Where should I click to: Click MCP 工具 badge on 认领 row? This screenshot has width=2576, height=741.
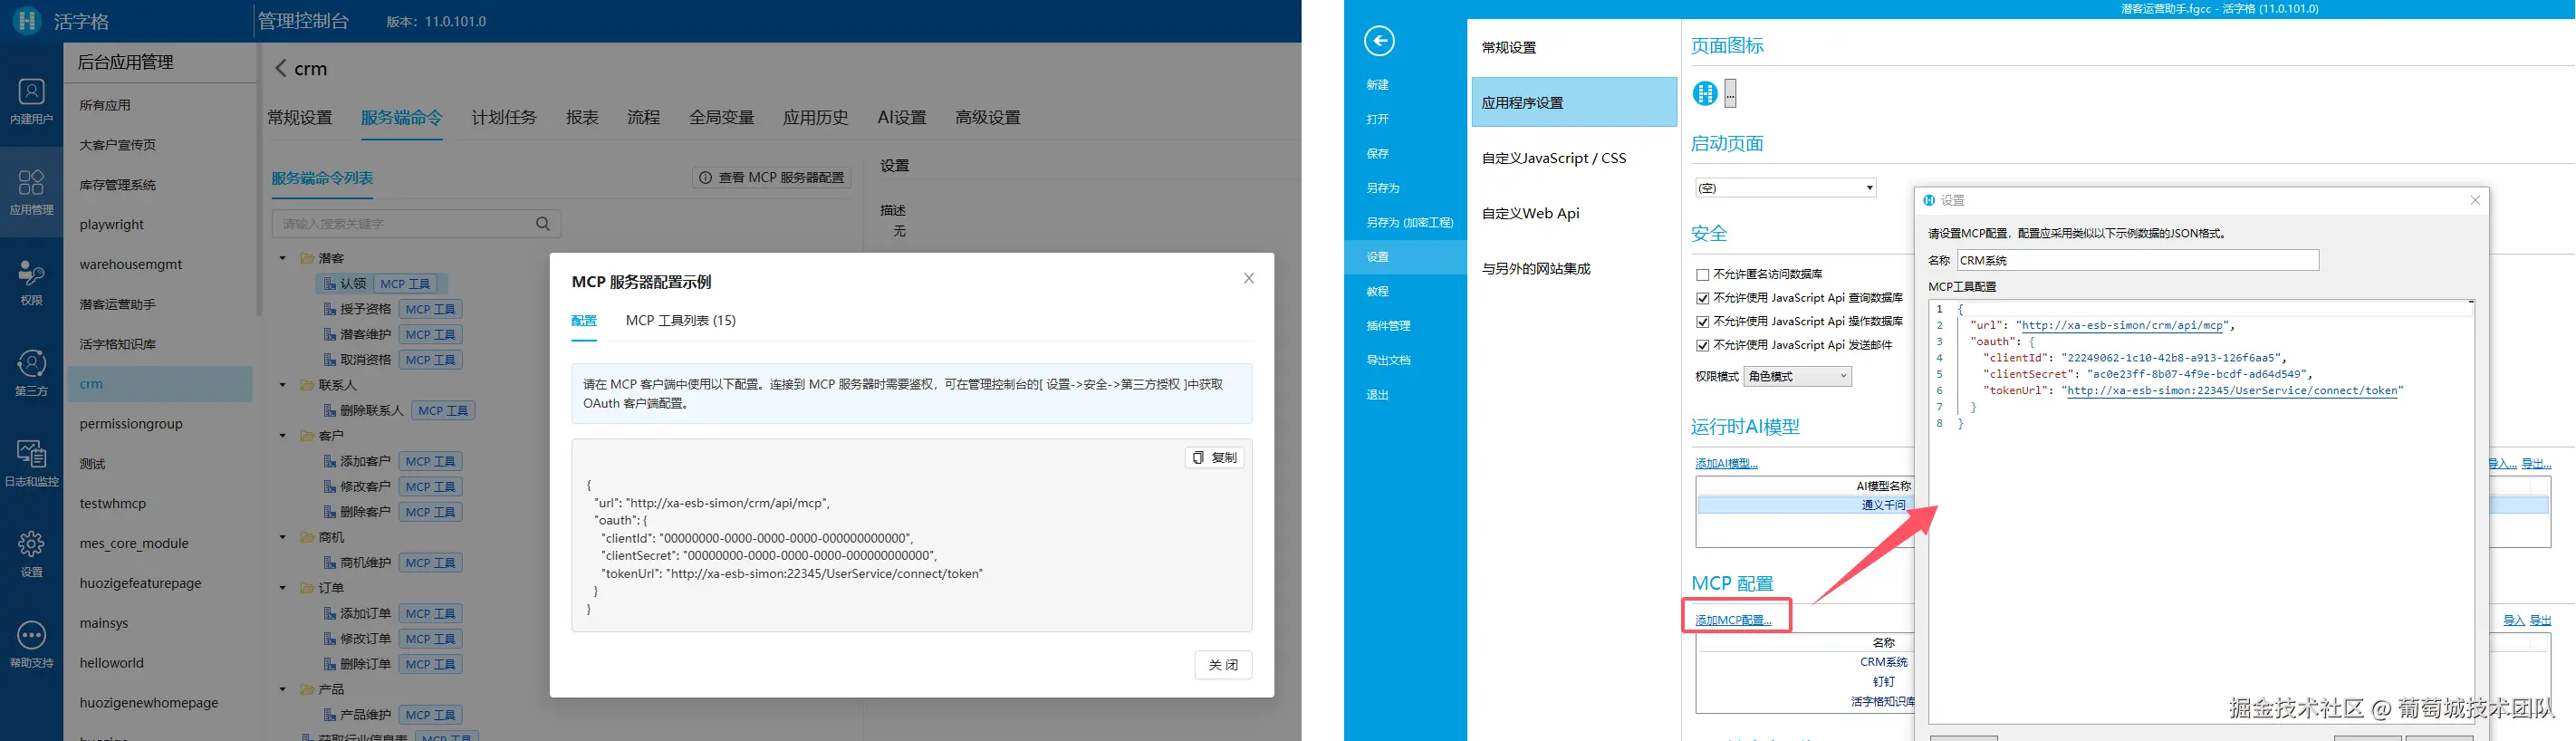click(405, 284)
